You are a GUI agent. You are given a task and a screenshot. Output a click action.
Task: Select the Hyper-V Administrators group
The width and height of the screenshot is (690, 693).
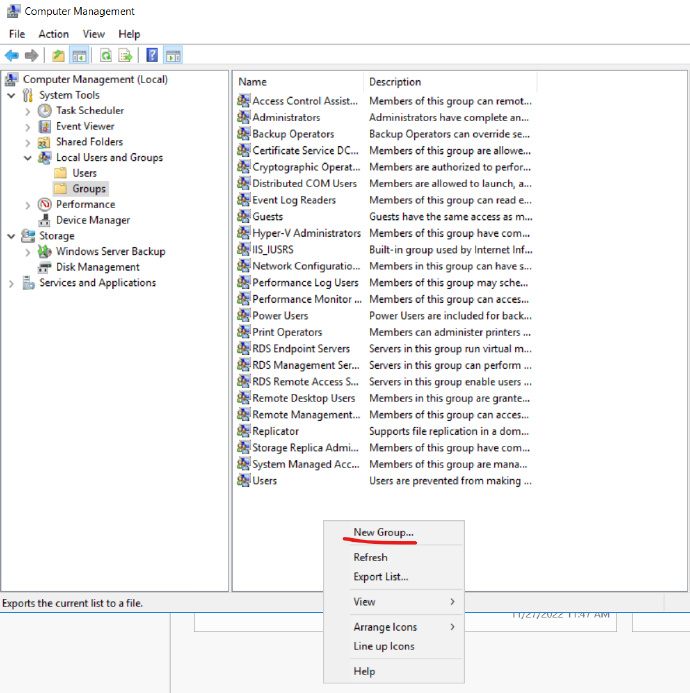pos(306,233)
